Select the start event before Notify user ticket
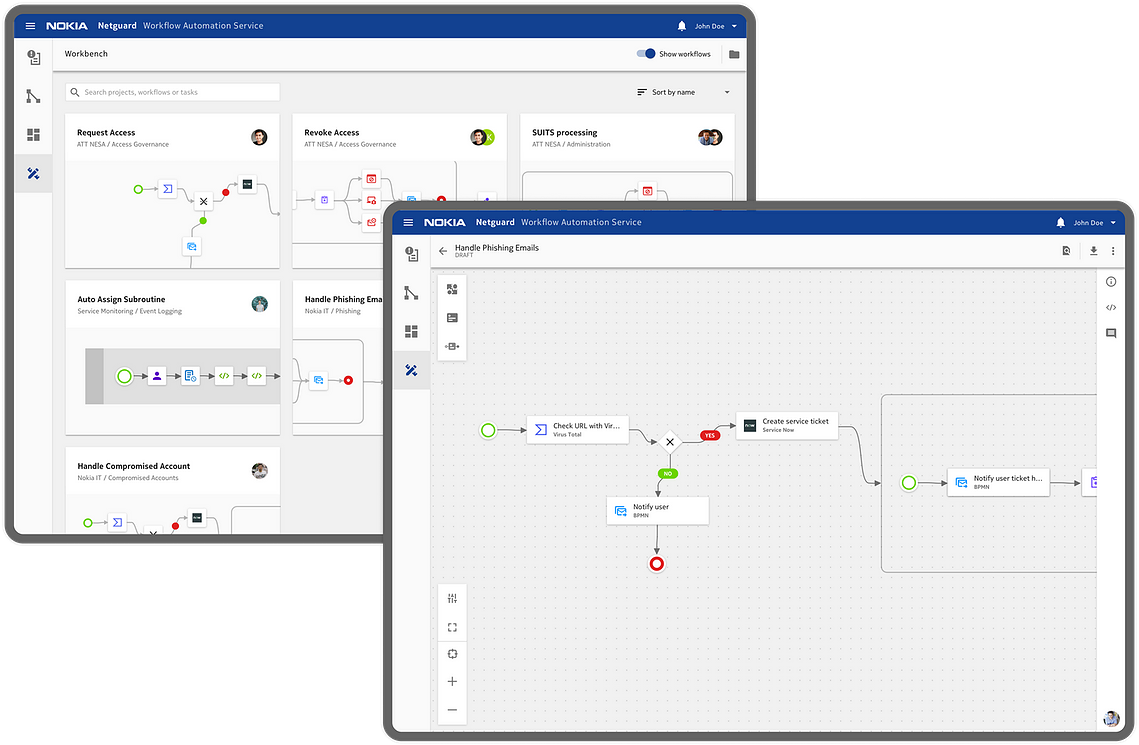This screenshot has width=1139, height=745. 909,482
